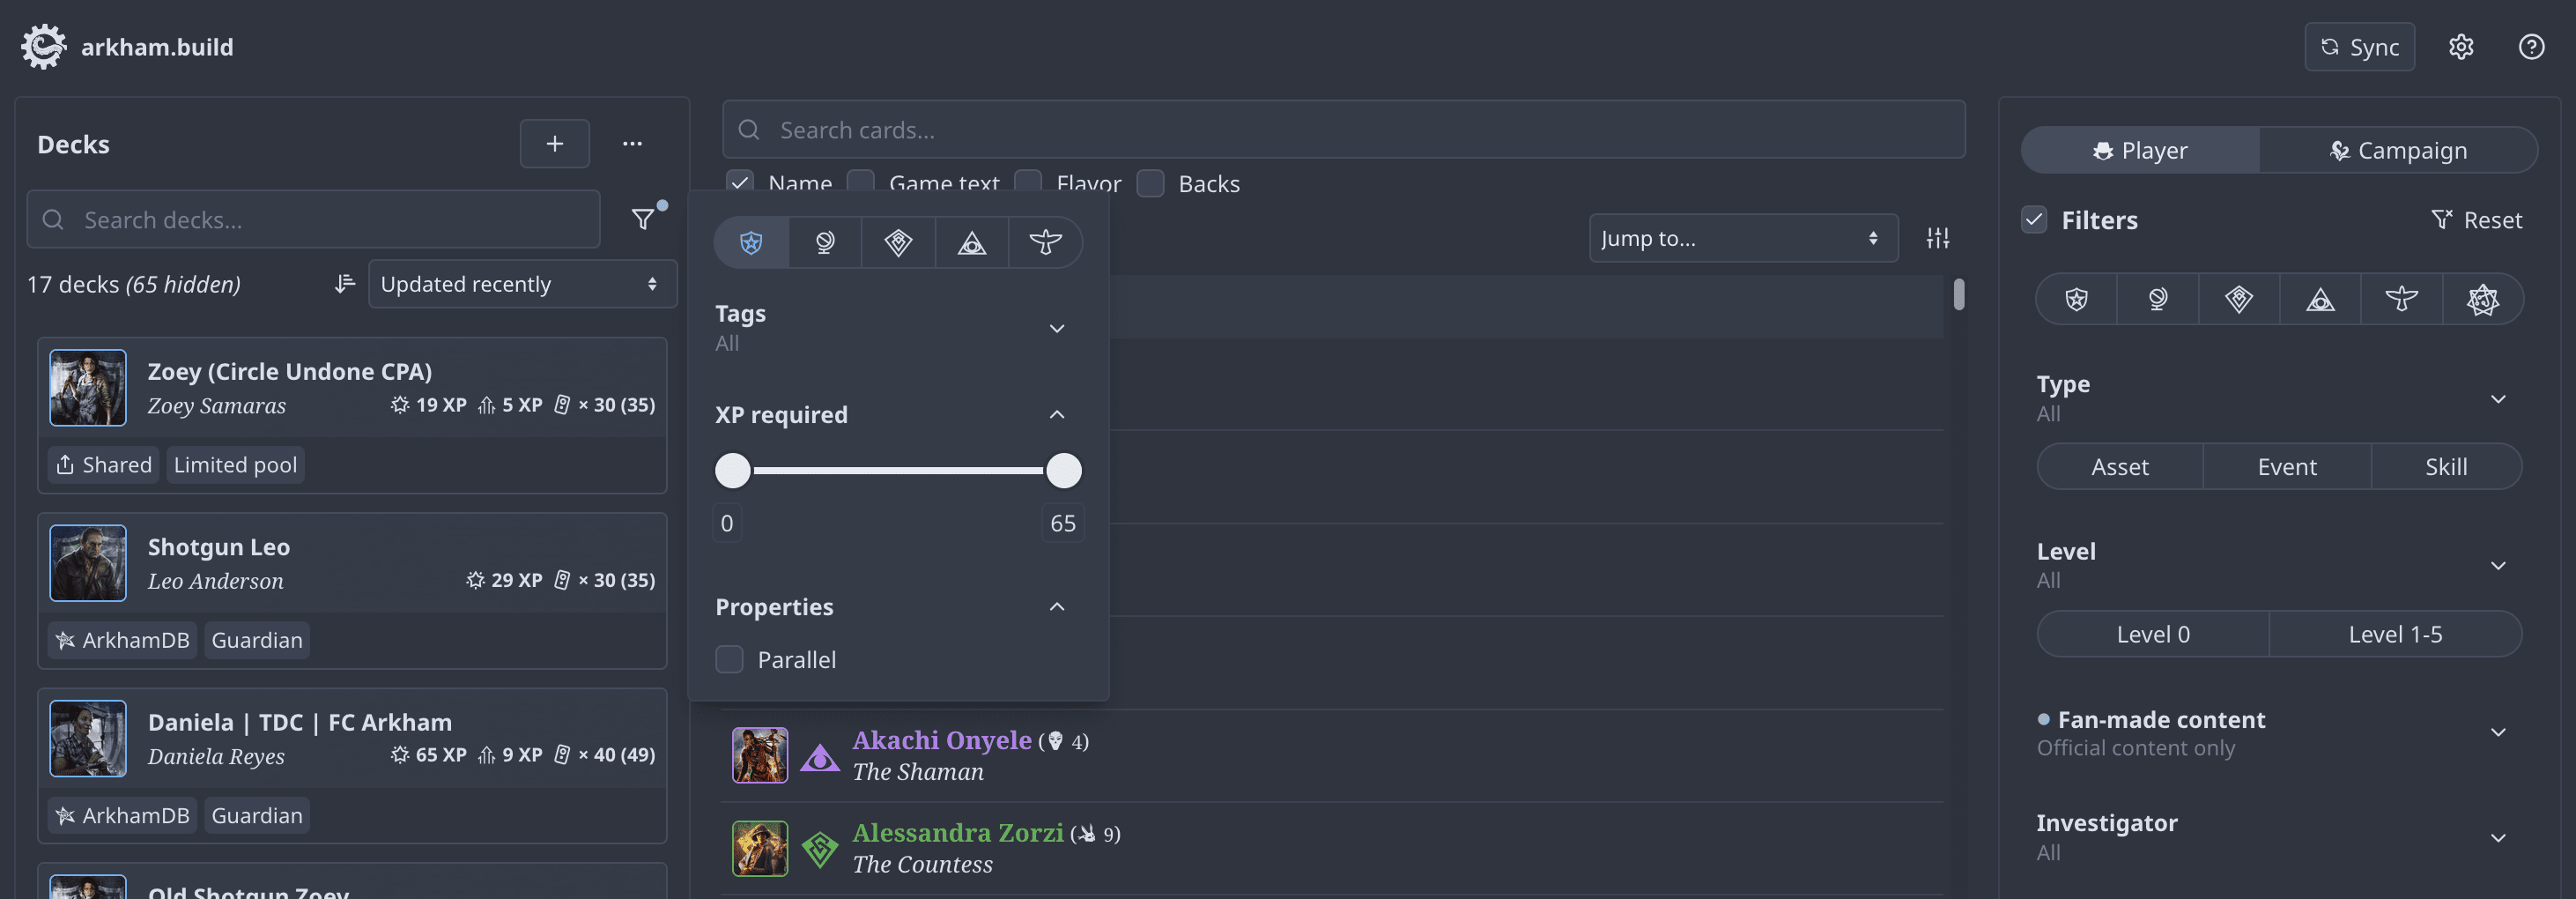Click the Reset filters button

(x=2476, y=220)
